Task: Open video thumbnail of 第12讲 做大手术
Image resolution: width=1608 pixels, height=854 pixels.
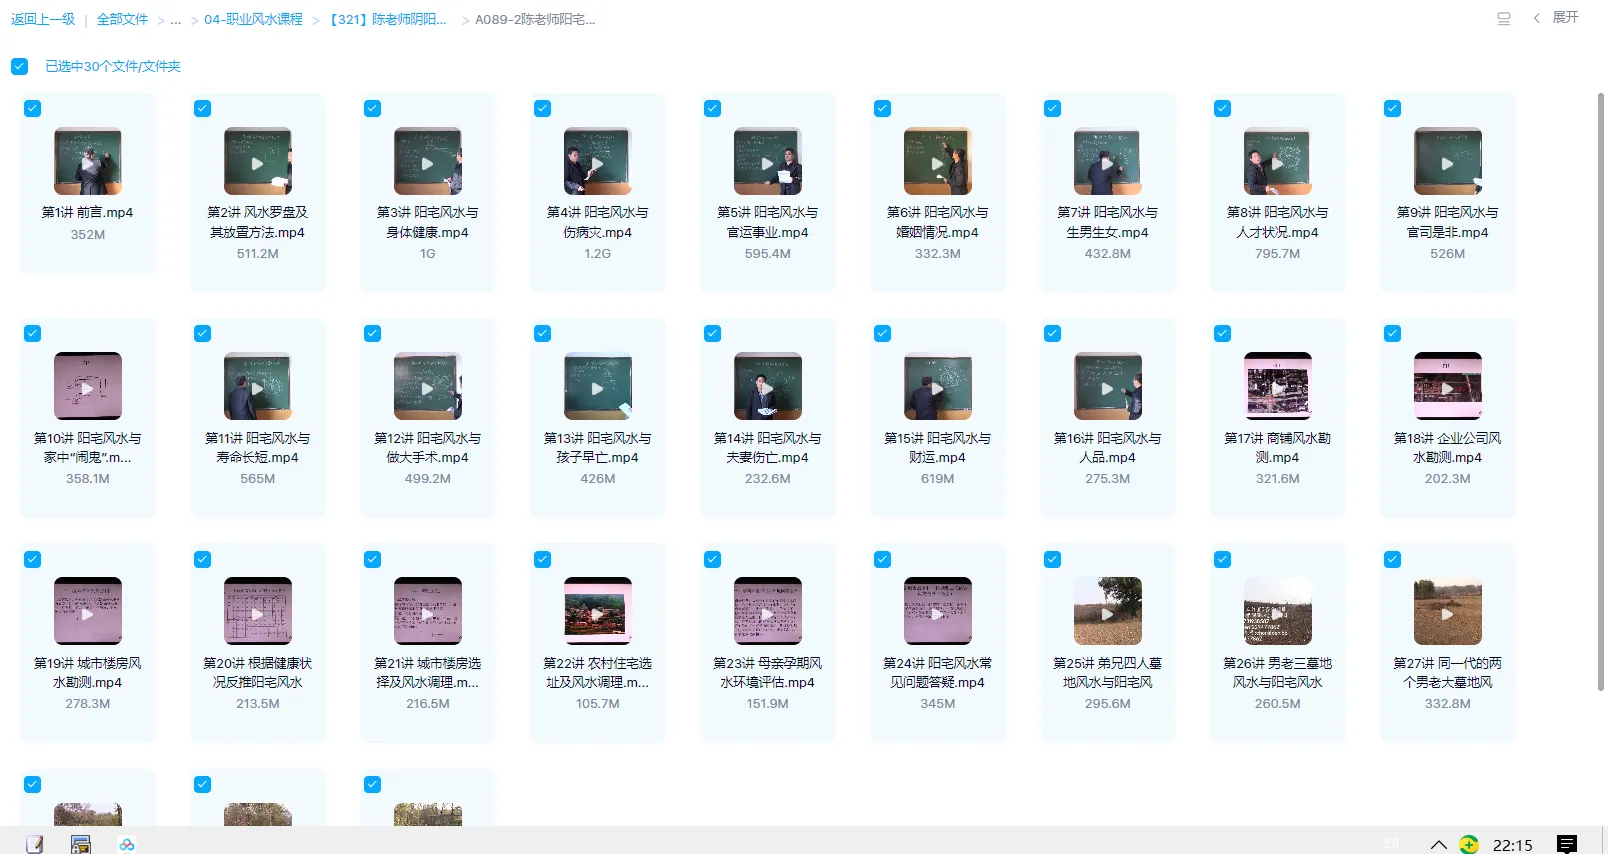Action: (x=428, y=386)
